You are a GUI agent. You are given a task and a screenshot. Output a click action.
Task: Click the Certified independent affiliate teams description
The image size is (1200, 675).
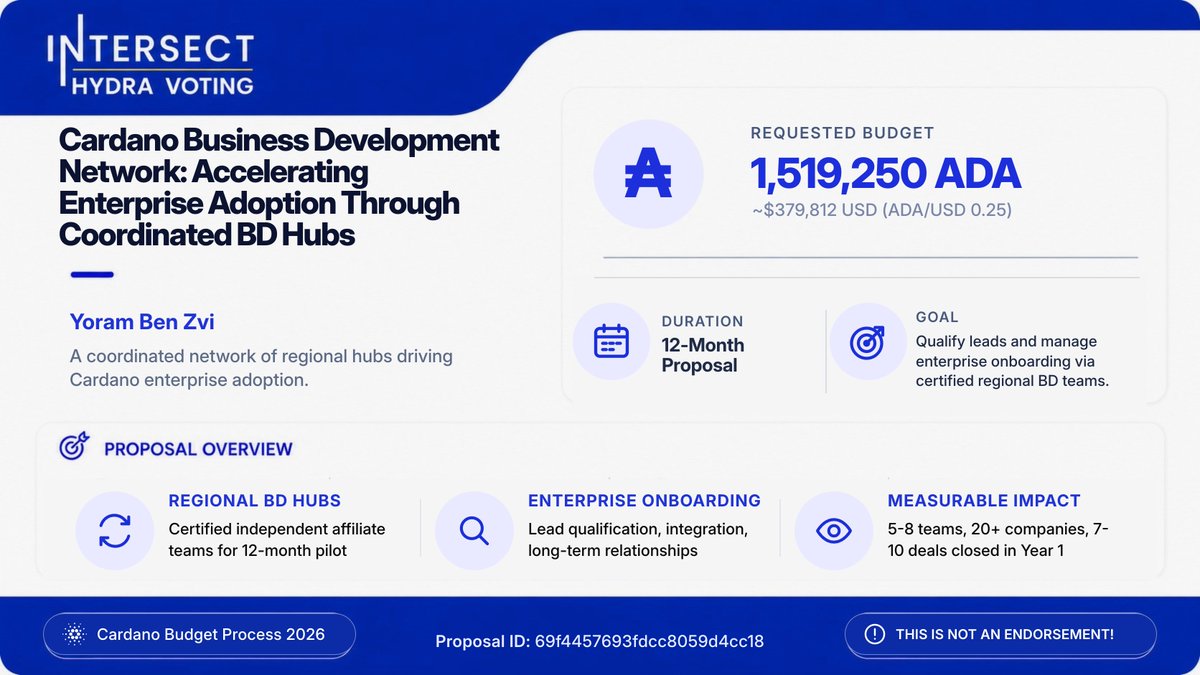(x=277, y=540)
